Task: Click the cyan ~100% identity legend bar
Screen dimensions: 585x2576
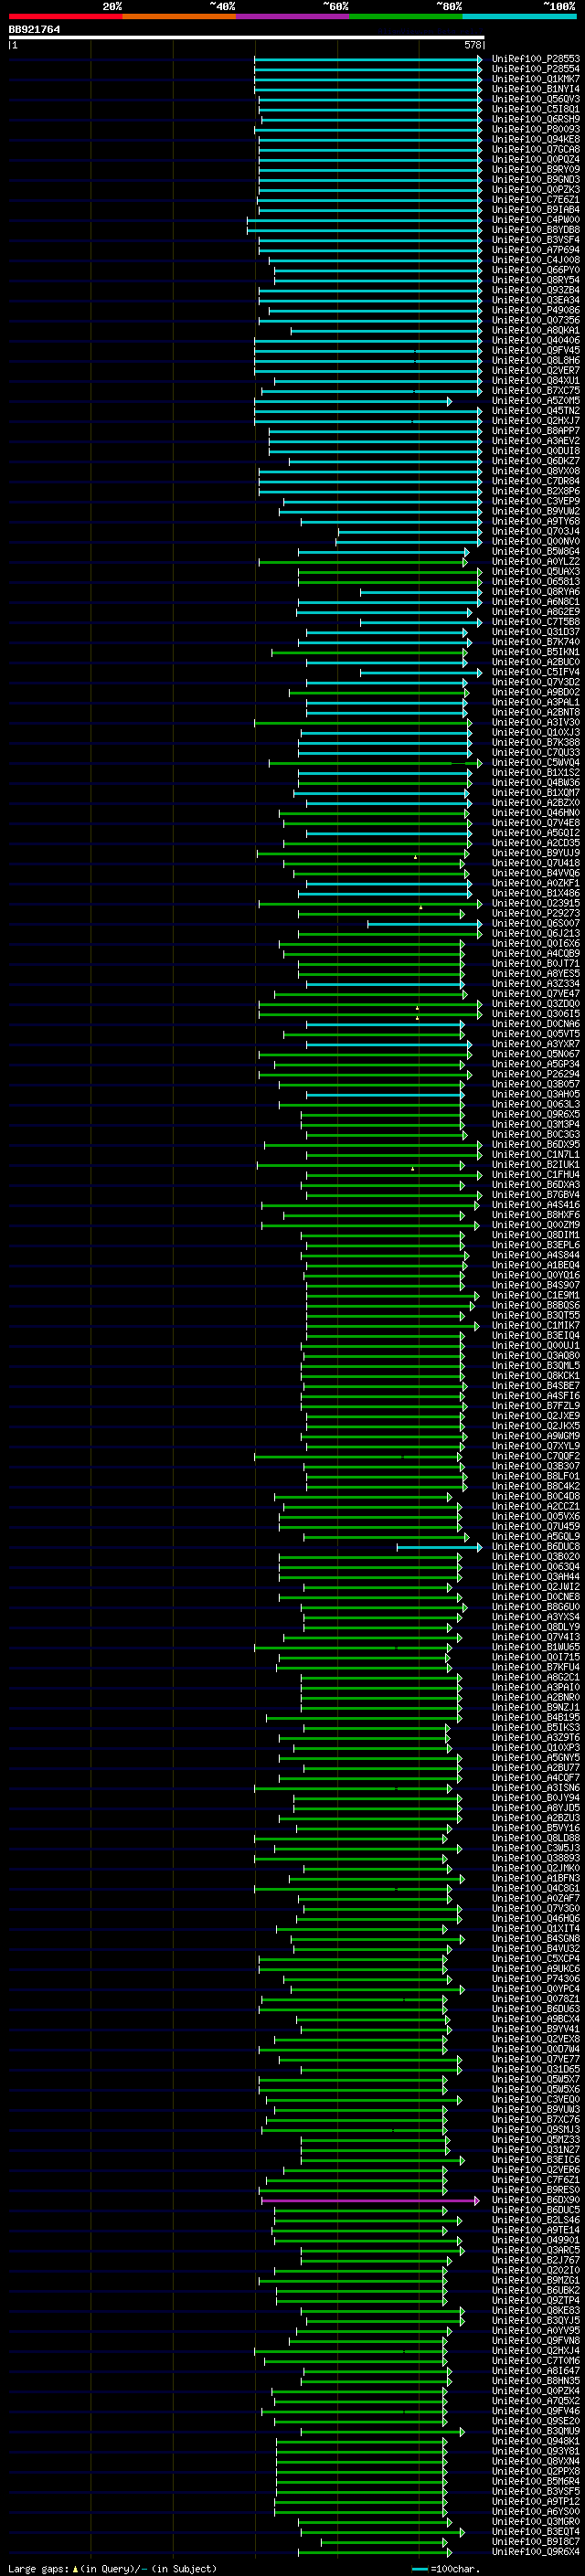Action: [520, 16]
